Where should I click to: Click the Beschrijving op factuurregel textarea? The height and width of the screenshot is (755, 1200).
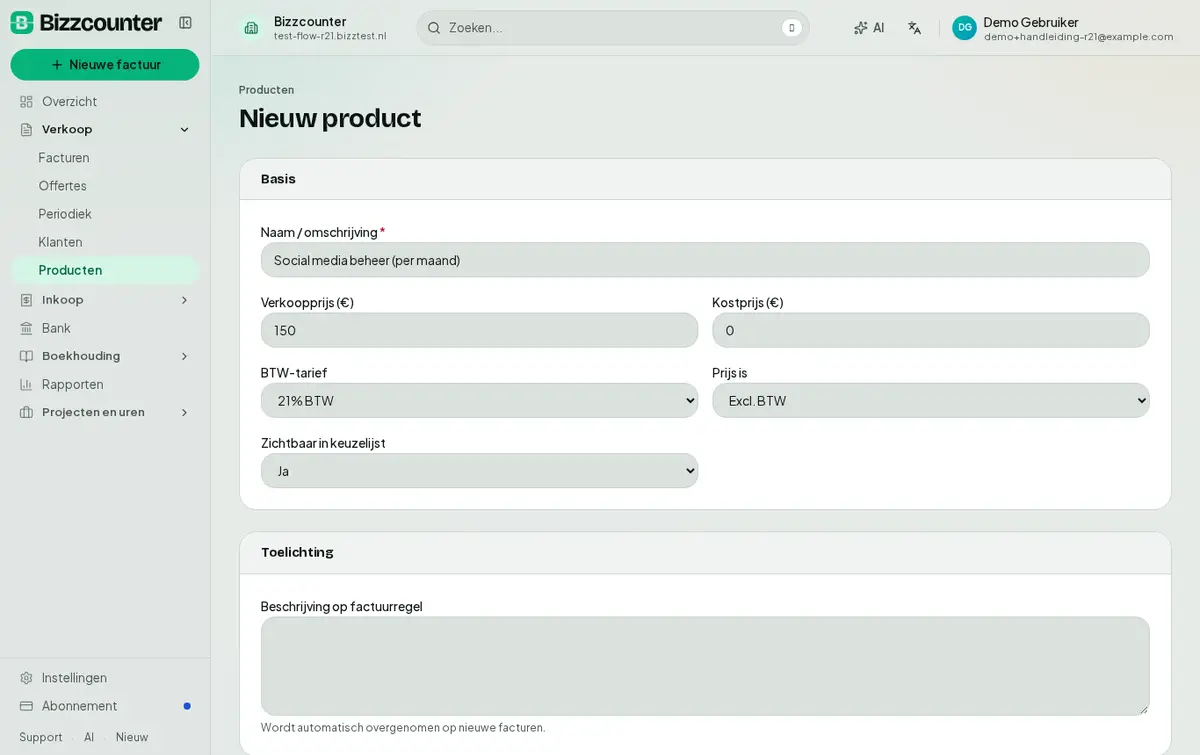point(705,666)
